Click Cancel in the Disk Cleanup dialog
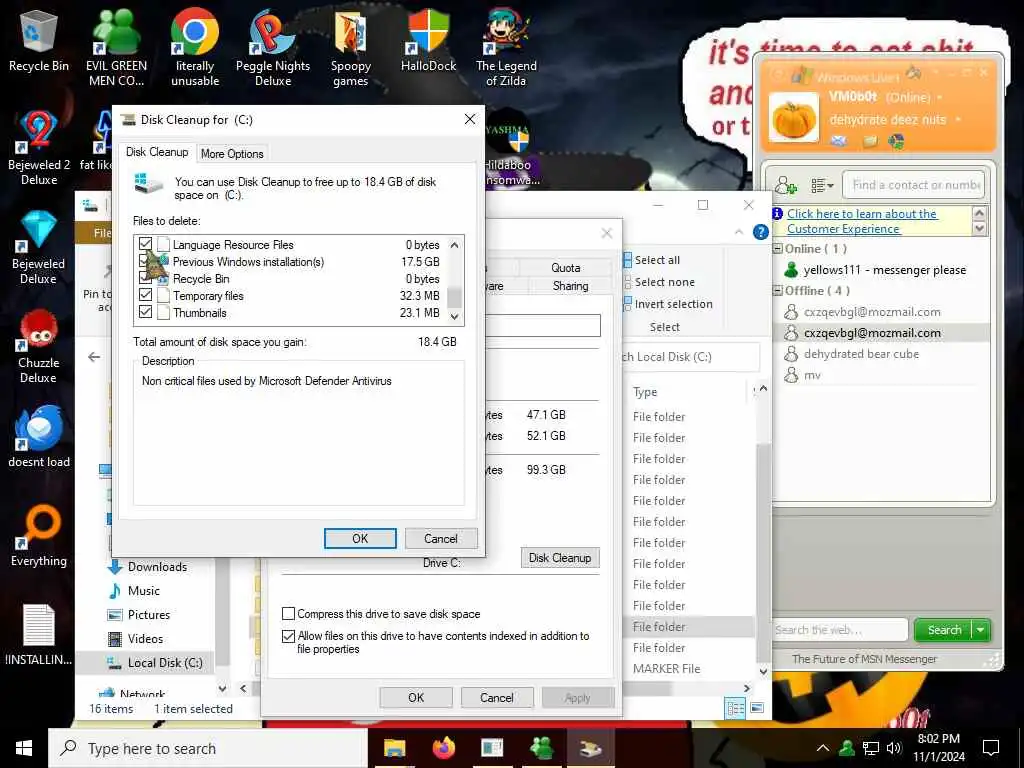This screenshot has height=768, width=1024. click(441, 538)
